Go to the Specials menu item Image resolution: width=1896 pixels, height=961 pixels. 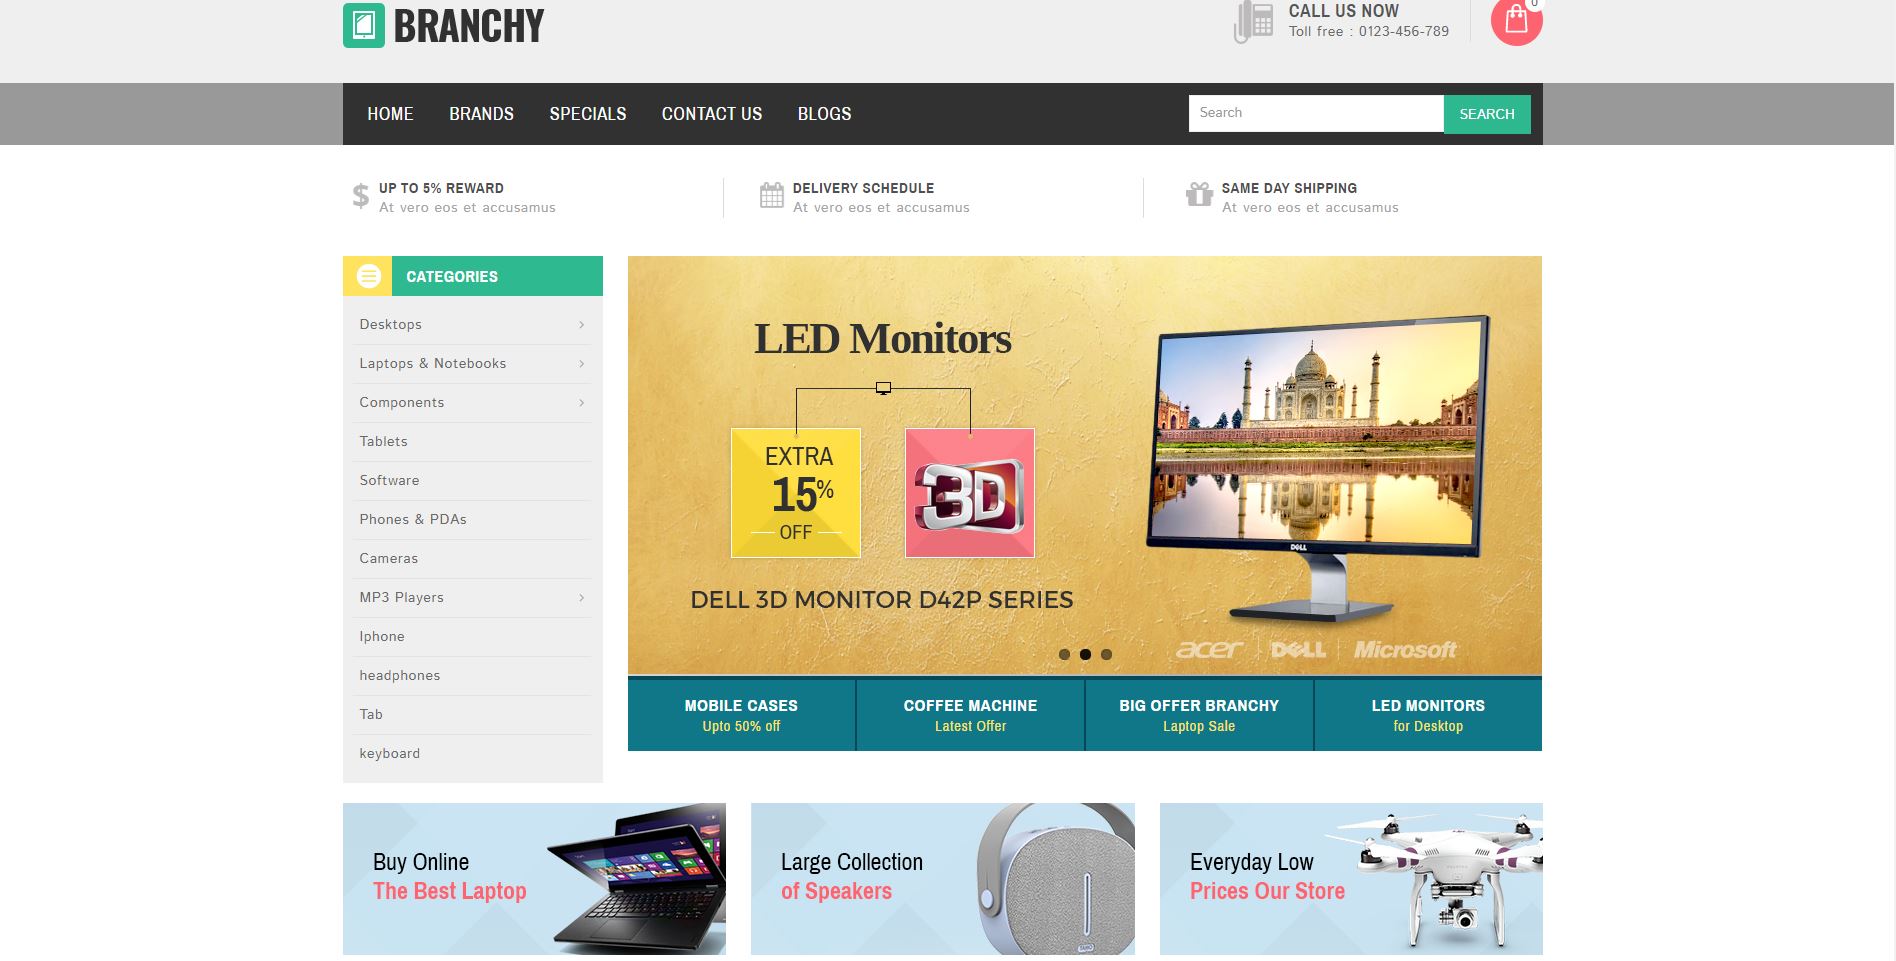tap(588, 114)
